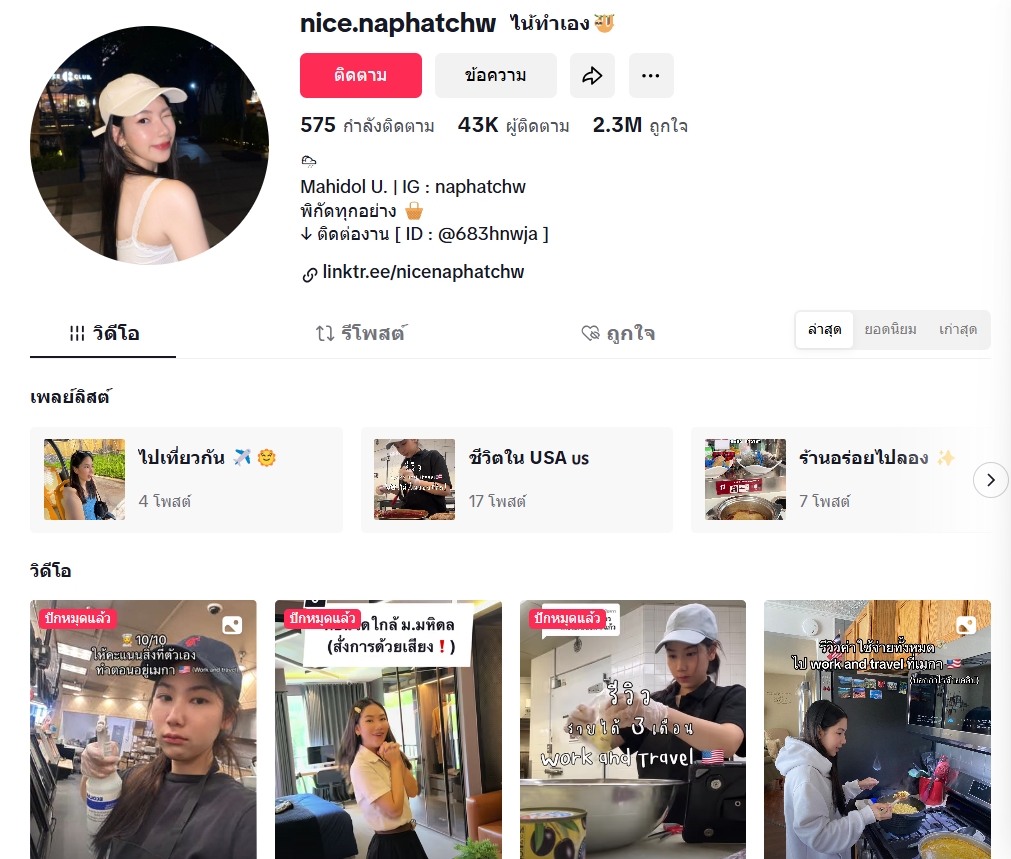
Task: Click the photo carousel icon on first video
Action: [x=232, y=624]
